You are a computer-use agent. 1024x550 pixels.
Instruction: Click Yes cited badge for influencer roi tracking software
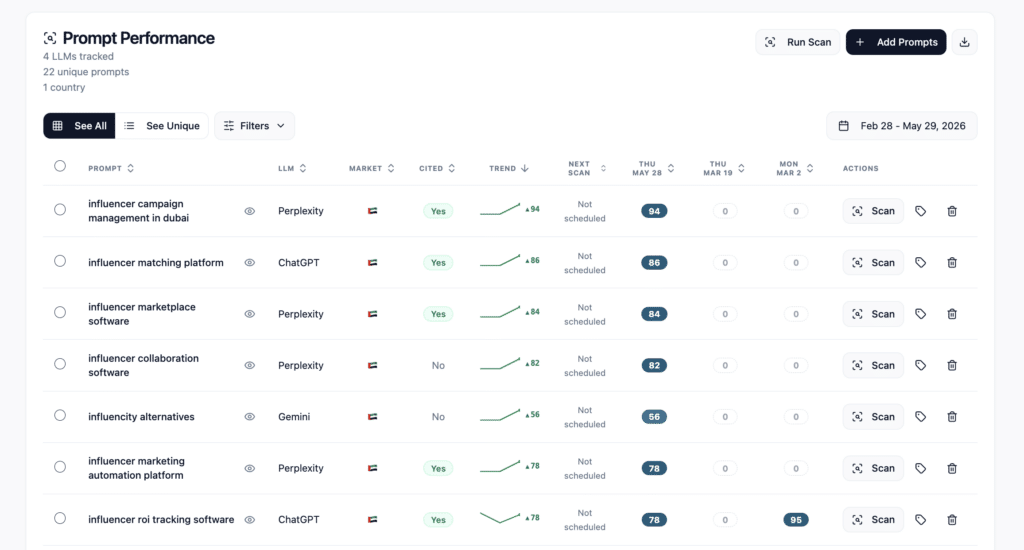pos(438,520)
